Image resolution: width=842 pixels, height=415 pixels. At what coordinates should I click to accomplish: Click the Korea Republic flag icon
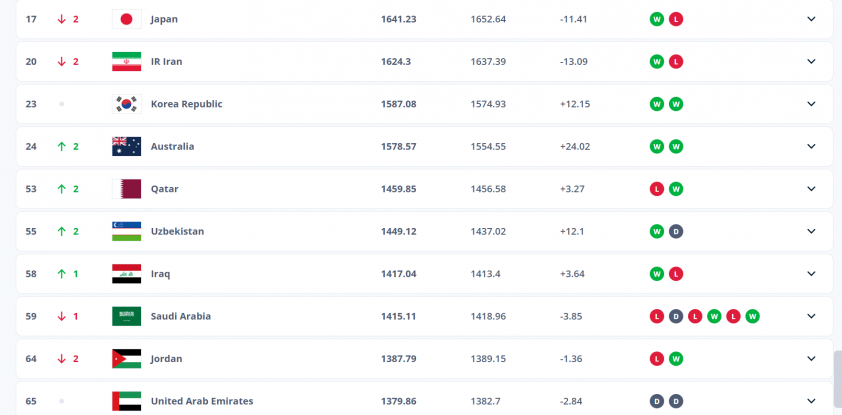point(127,104)
